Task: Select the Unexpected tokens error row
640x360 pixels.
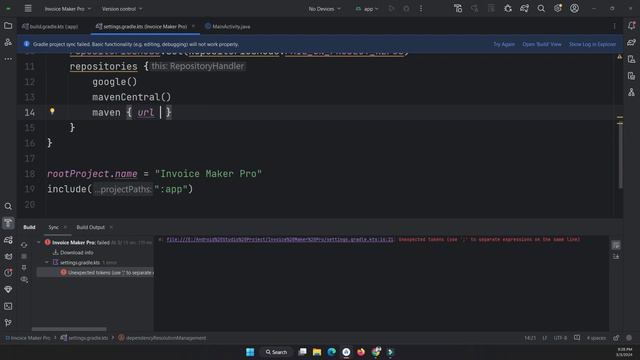Action: pyautogui.click(x=95, y=273)
